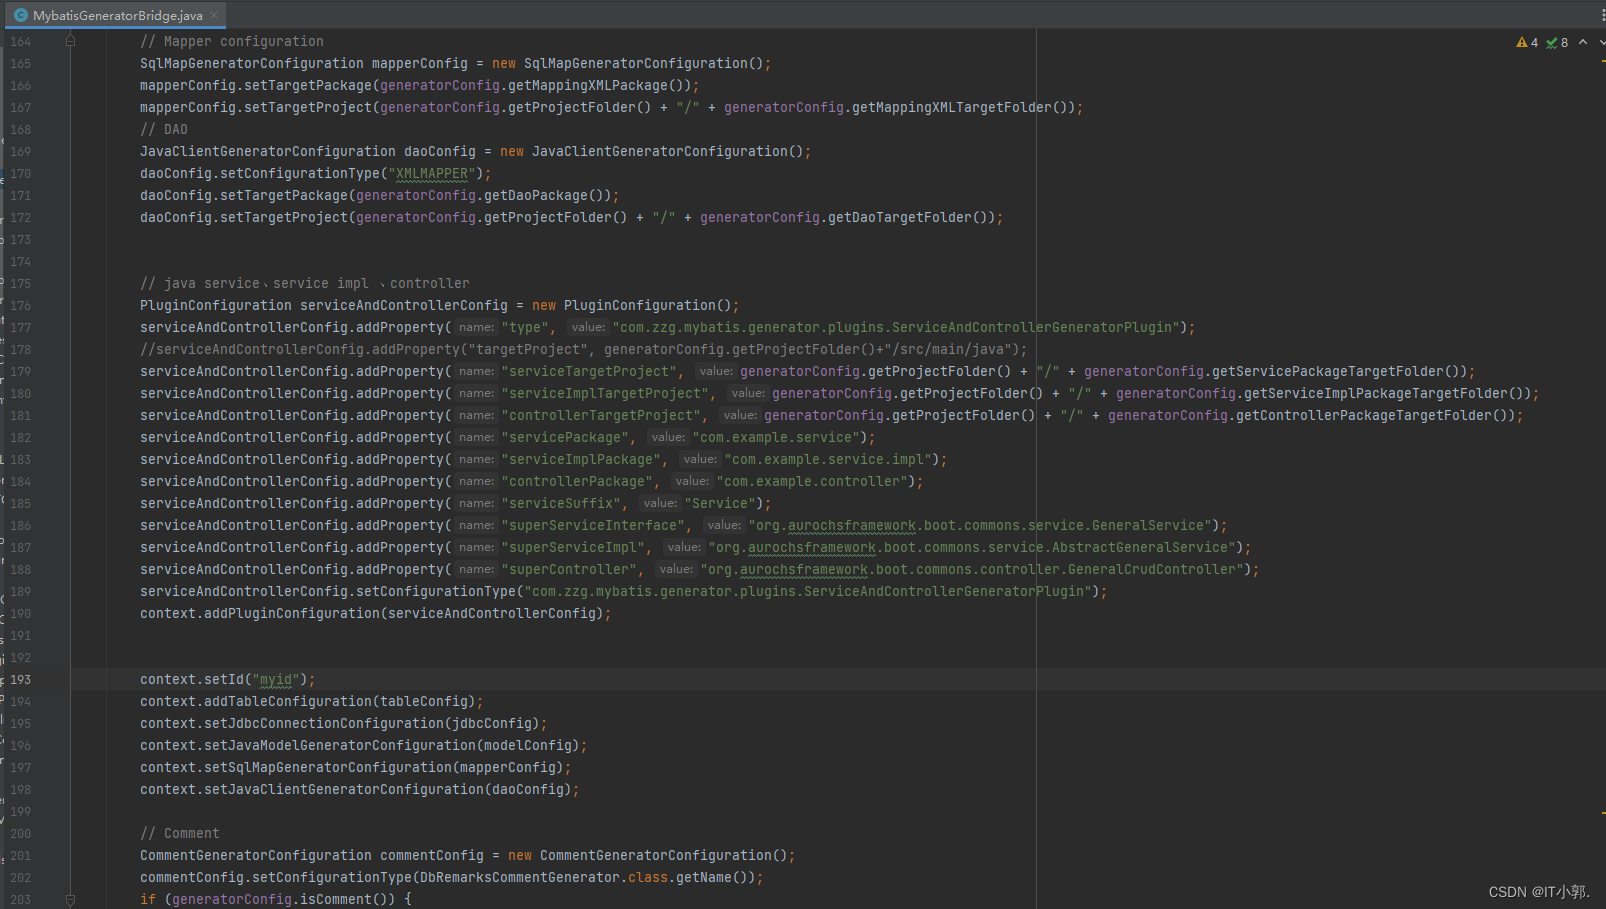Click the JavaClientGeneratorConfiguration daoConfig declaration
1606x909 pixels.
[x=307, y=151]
